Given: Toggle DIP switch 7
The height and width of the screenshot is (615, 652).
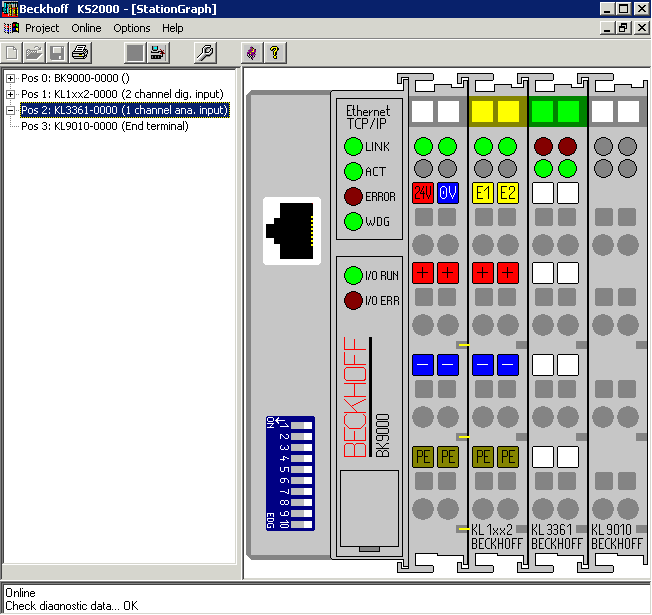Looking at the screenshot, I should [301, 491].
